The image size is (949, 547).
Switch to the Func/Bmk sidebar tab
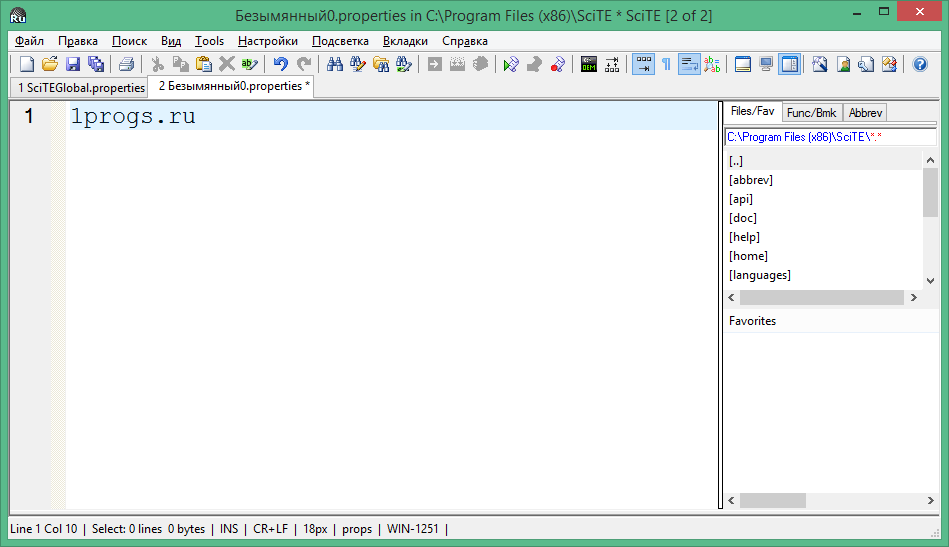pos(812,113)
